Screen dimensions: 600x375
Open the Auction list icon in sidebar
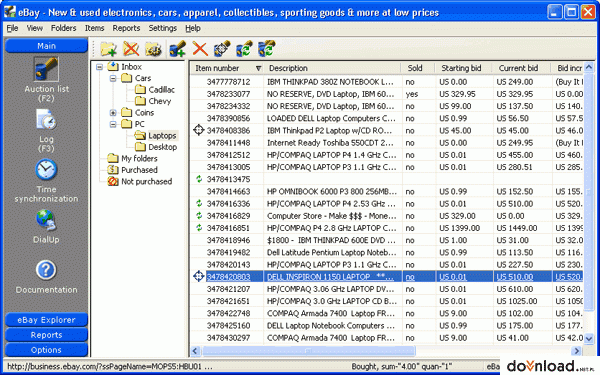(x=46, y=69)
